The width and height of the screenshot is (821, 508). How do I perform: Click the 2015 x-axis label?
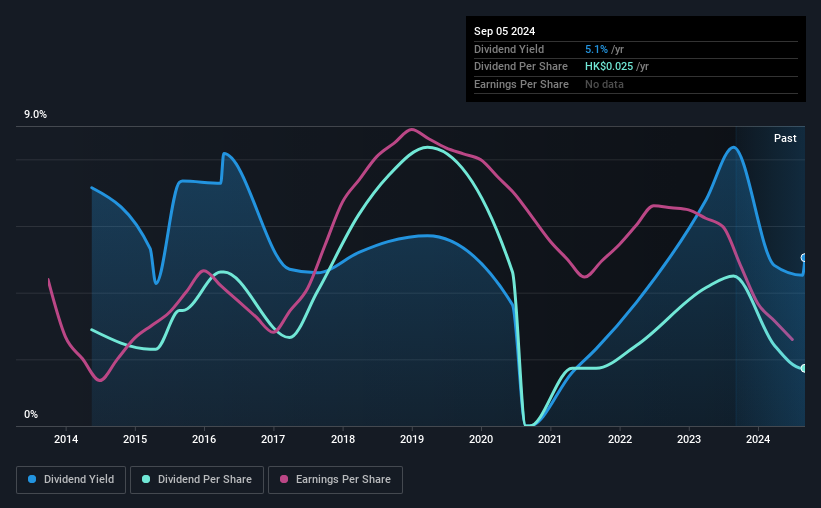tap(135, 439)
